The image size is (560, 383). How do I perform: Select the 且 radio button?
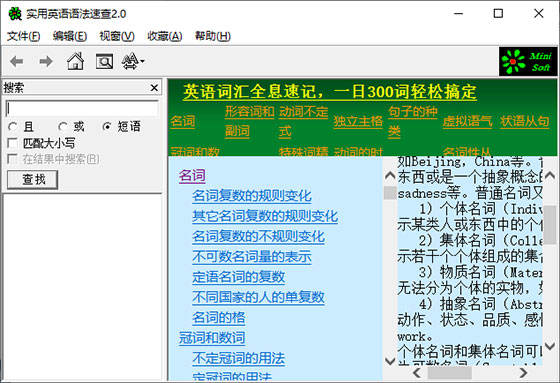(x=12, y=126)
